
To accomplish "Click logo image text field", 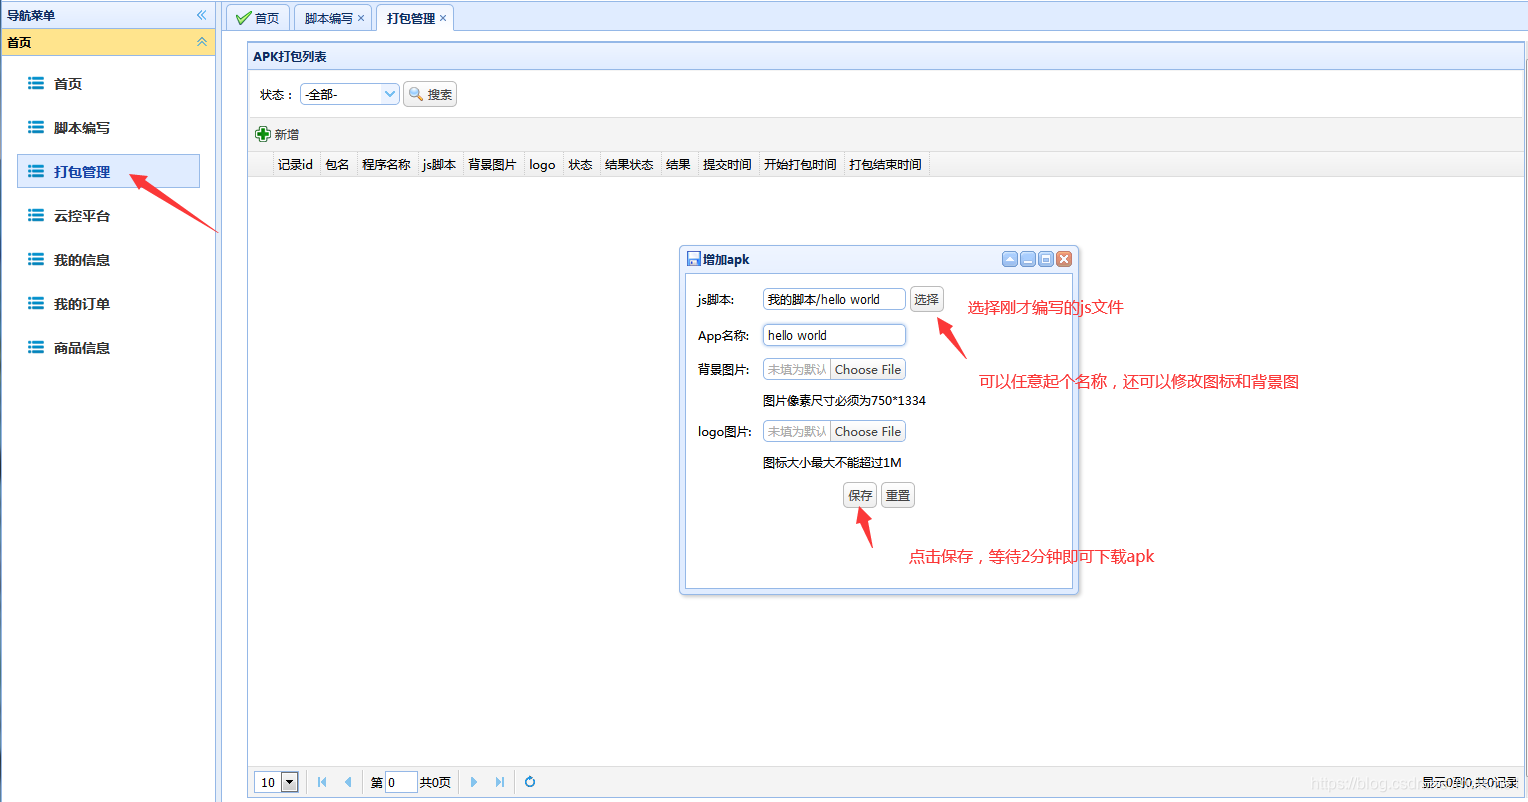I will [797, 431].
